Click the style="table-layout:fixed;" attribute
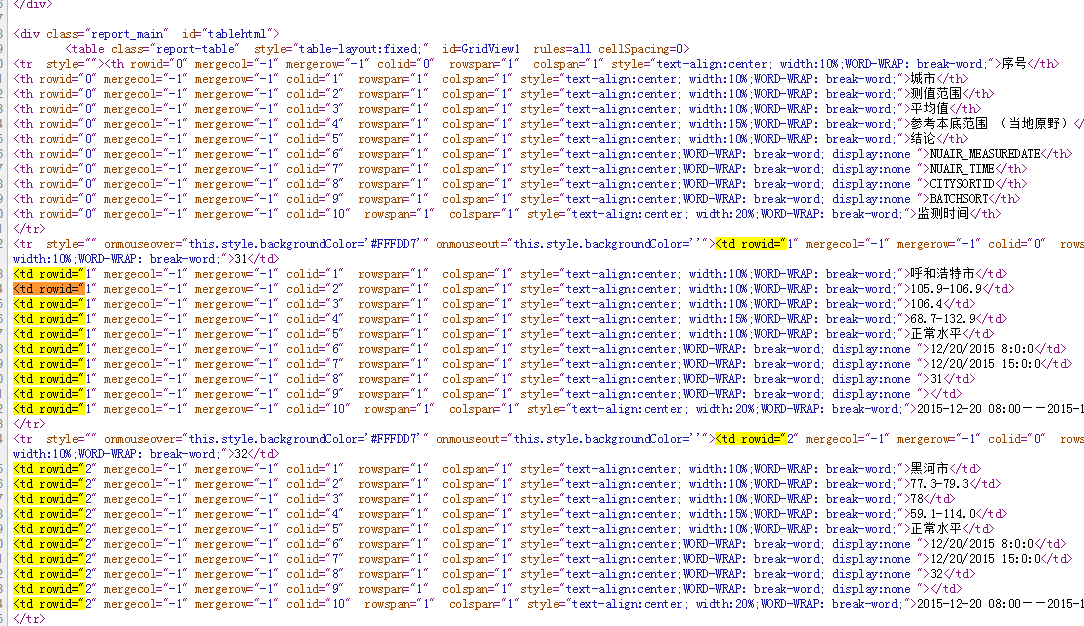 pyautogui.click(x=341, y=49)
